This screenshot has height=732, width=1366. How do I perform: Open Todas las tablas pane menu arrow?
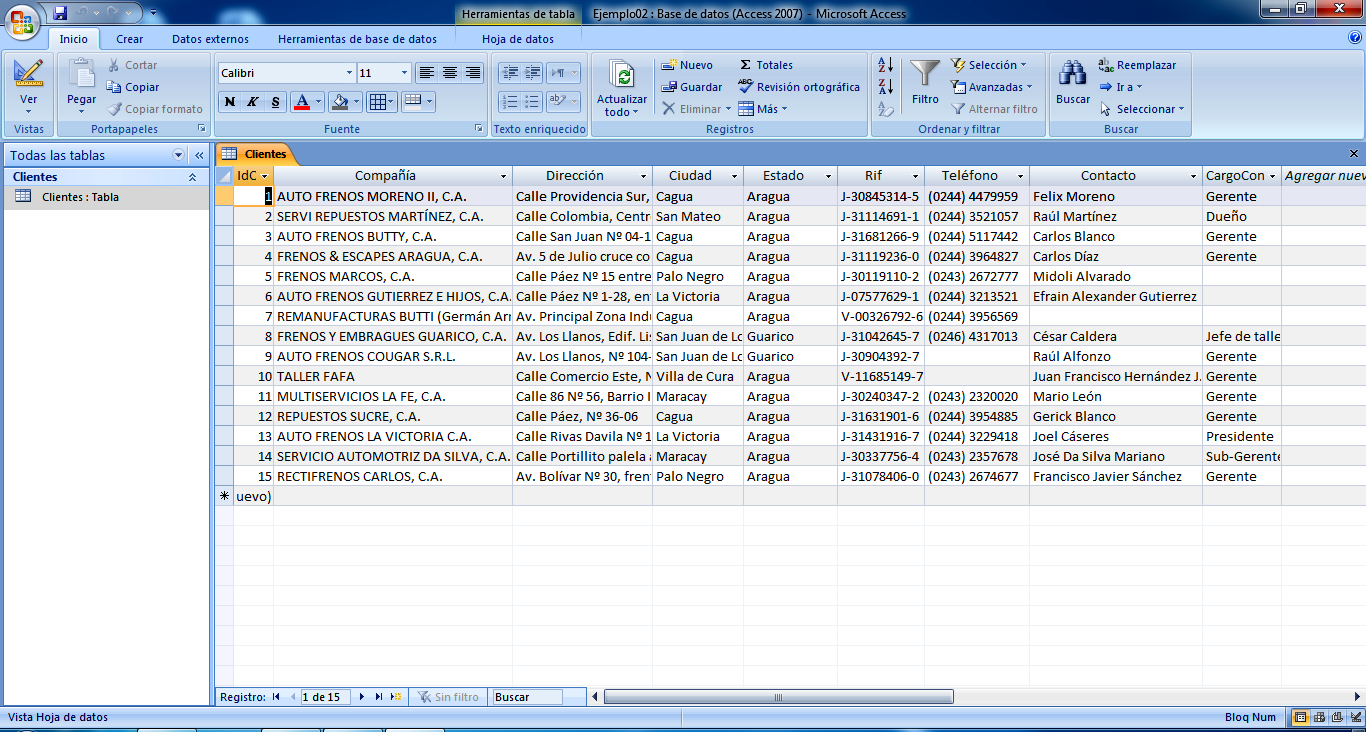click(179, 155)
